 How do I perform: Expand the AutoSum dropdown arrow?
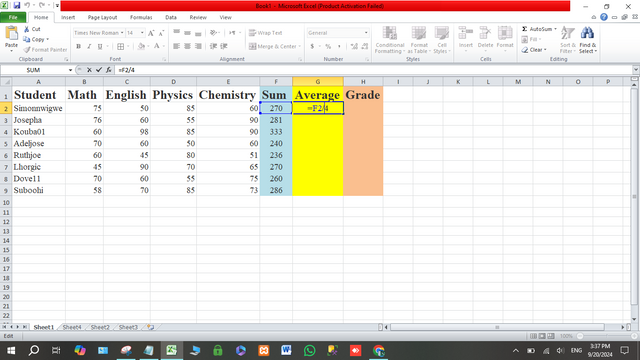point(555,29)
